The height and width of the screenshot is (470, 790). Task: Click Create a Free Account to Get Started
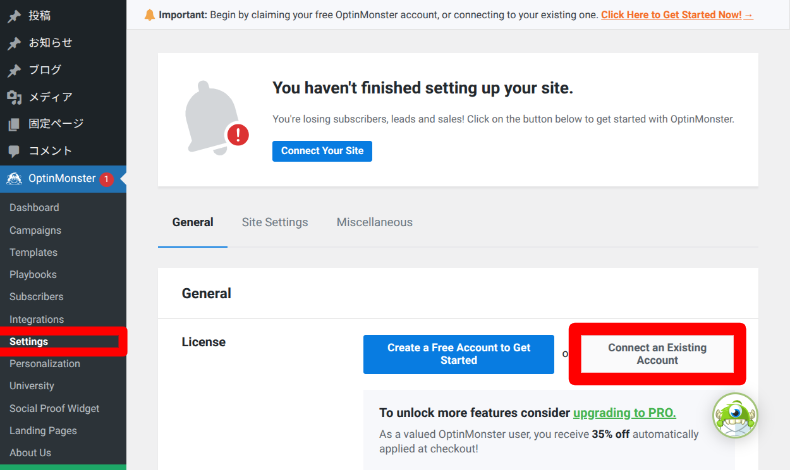[458, 354]
